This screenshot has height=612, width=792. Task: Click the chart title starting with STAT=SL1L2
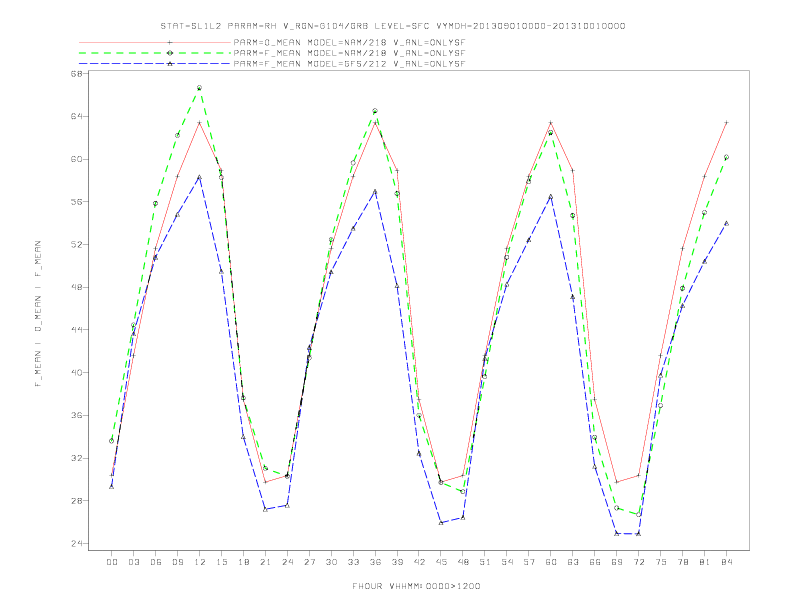coord(392,26)
